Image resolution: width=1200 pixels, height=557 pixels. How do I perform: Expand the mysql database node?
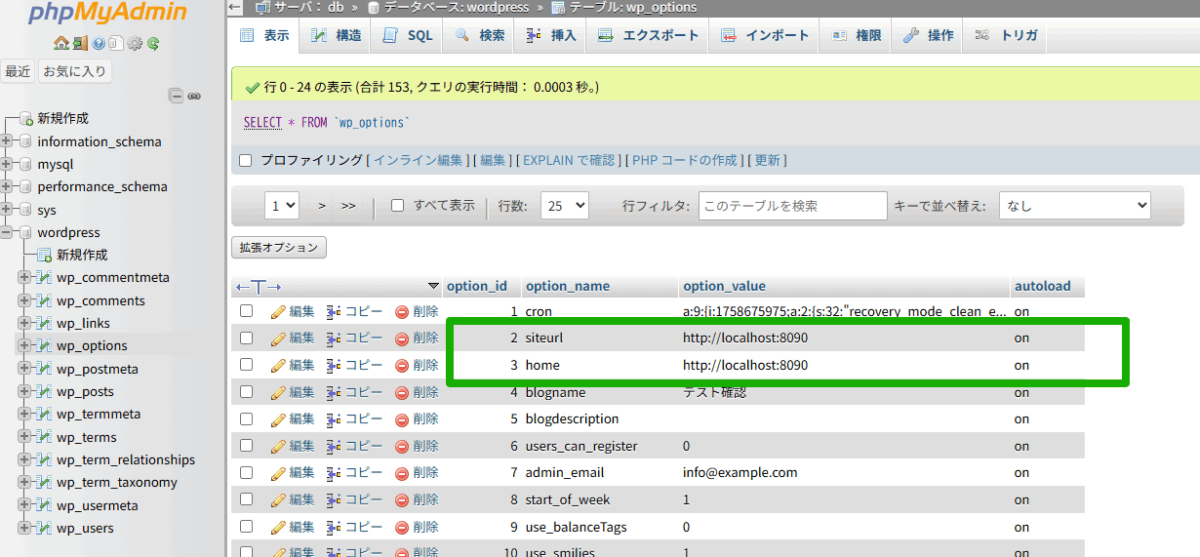[x=7, y=164]
